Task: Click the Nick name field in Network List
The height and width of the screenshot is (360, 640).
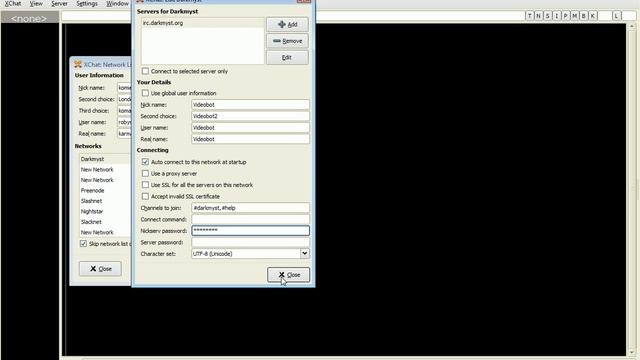Action: click(124, 88)
